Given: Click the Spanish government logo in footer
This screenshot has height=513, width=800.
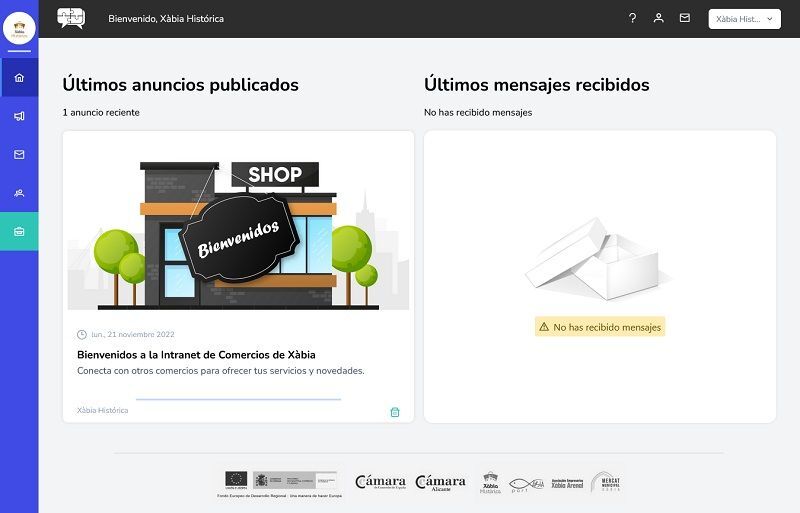Looking at the screenshot, I should 295,480.
